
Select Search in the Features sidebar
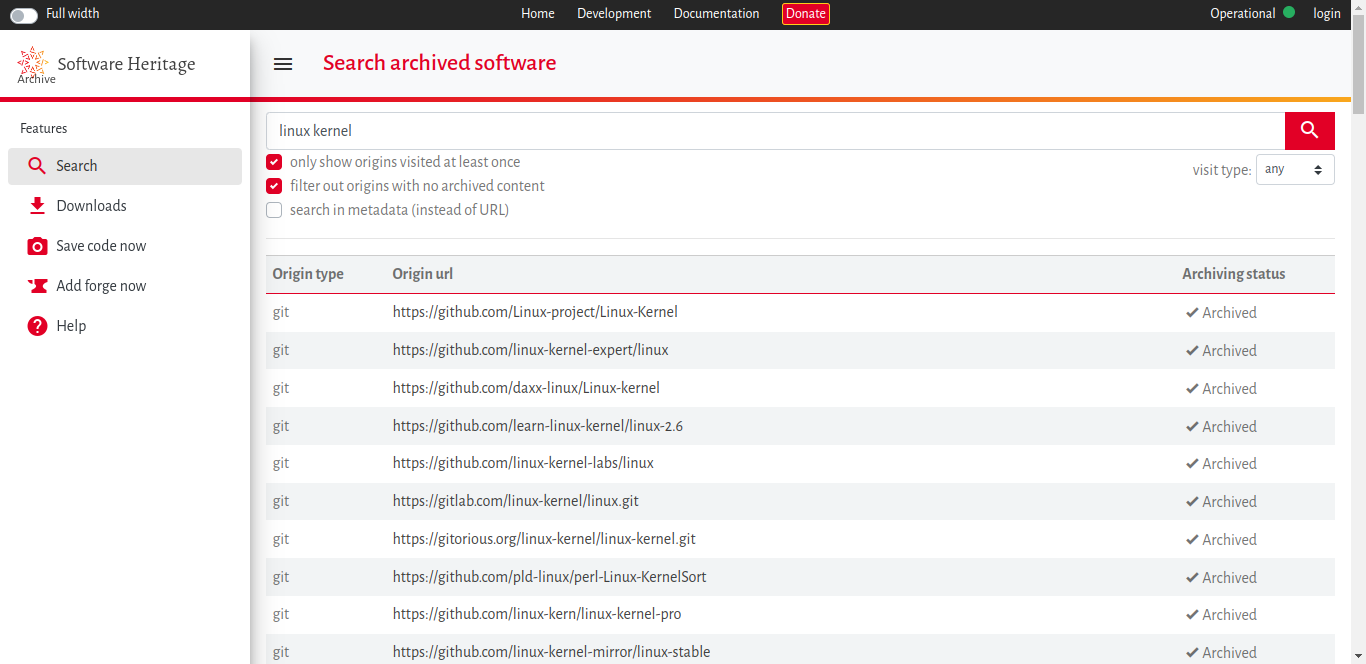point(125,166)
